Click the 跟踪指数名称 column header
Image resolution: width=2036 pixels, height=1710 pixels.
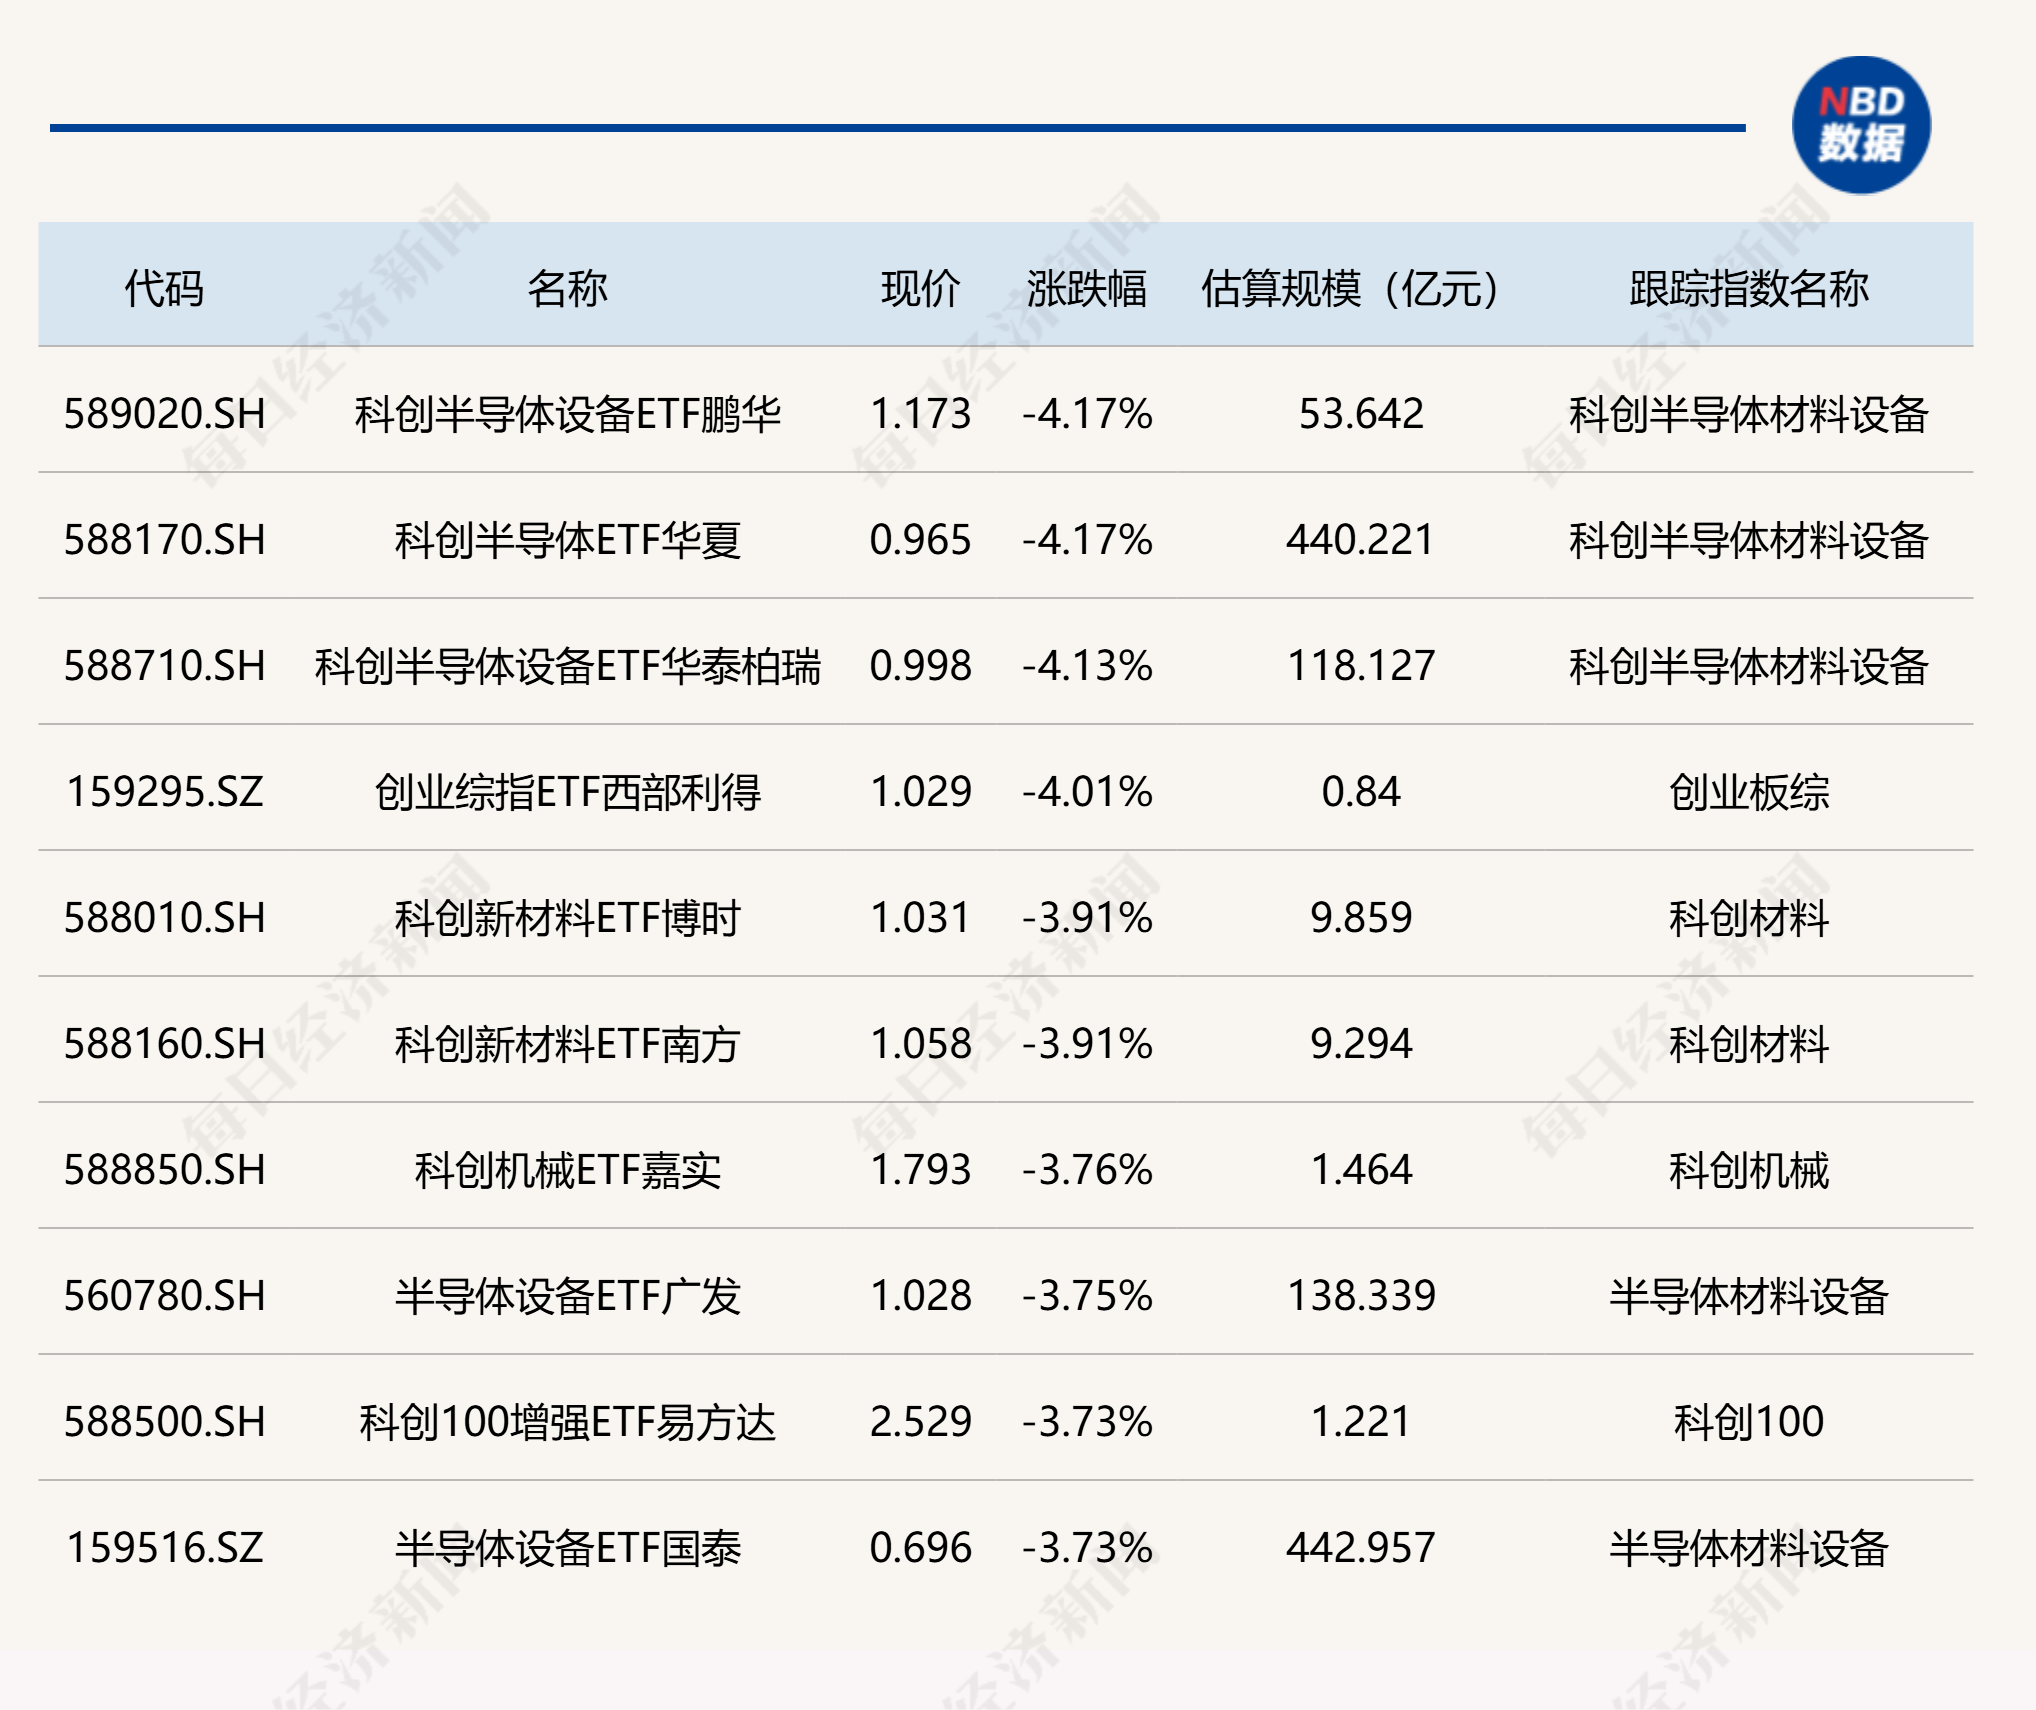[x=1749, y=289]
